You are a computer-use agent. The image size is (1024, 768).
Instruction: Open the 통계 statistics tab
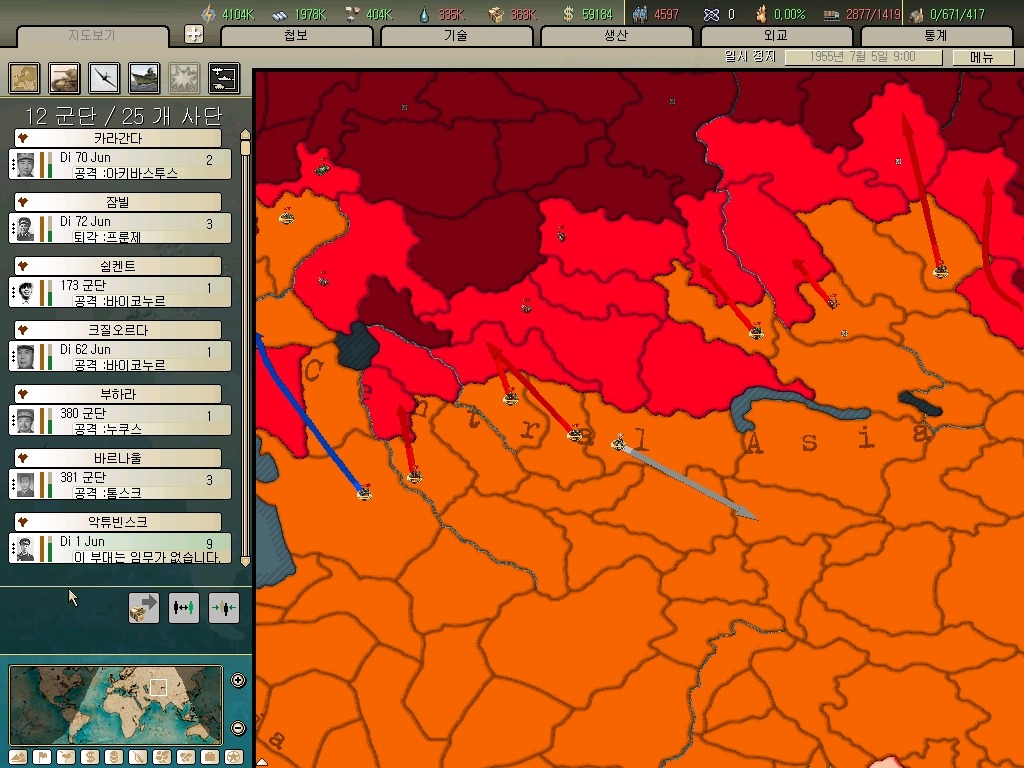[x=936, y=35]
